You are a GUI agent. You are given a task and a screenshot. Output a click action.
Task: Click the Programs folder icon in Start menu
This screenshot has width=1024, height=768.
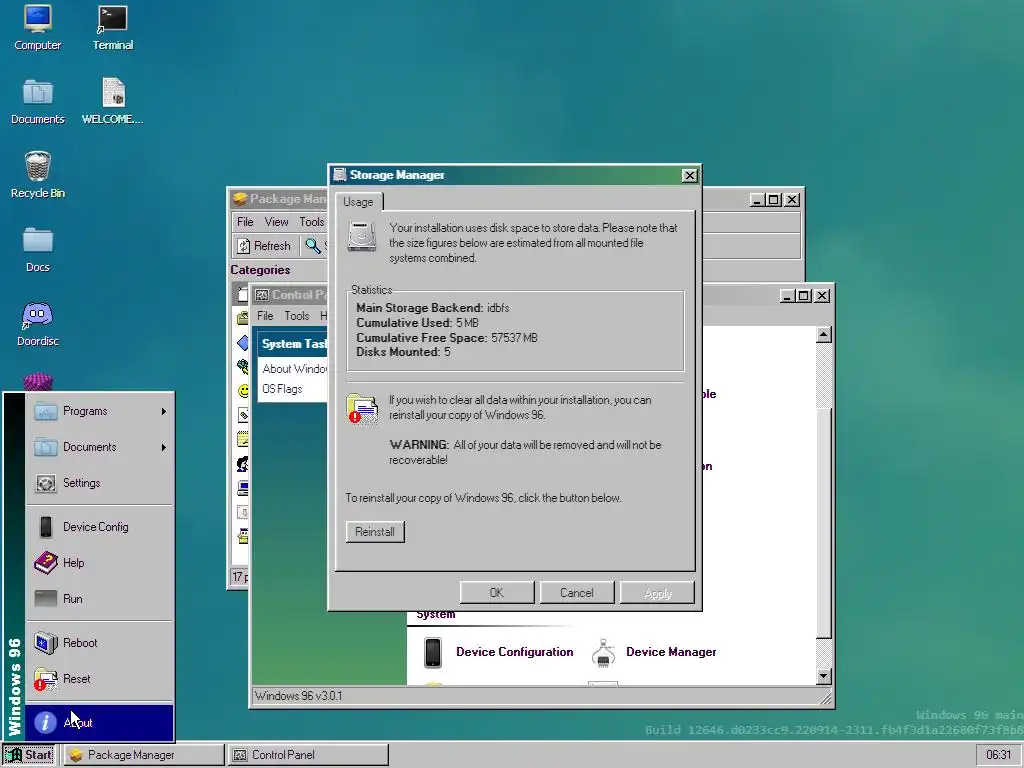coord(46,411)
